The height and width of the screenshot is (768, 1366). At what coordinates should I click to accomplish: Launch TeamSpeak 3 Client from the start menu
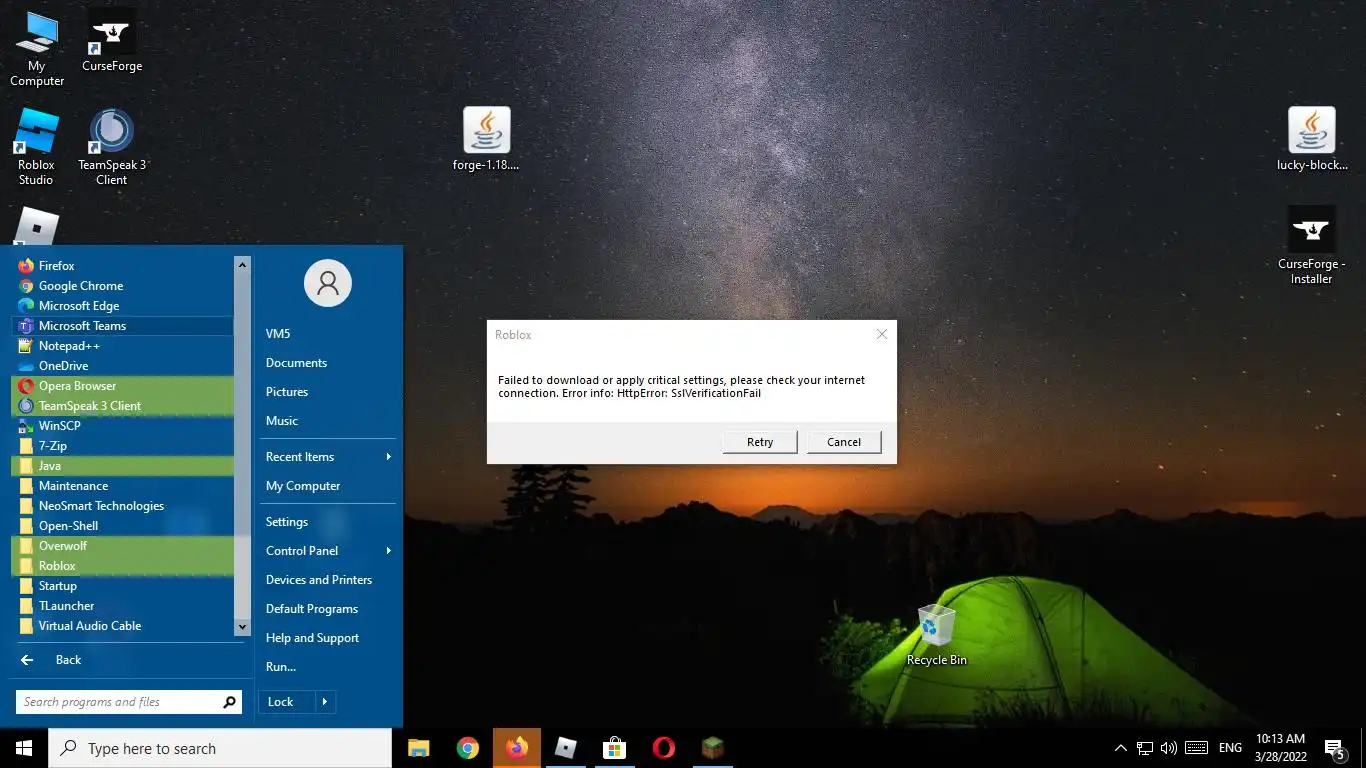(x=123, y=406)
